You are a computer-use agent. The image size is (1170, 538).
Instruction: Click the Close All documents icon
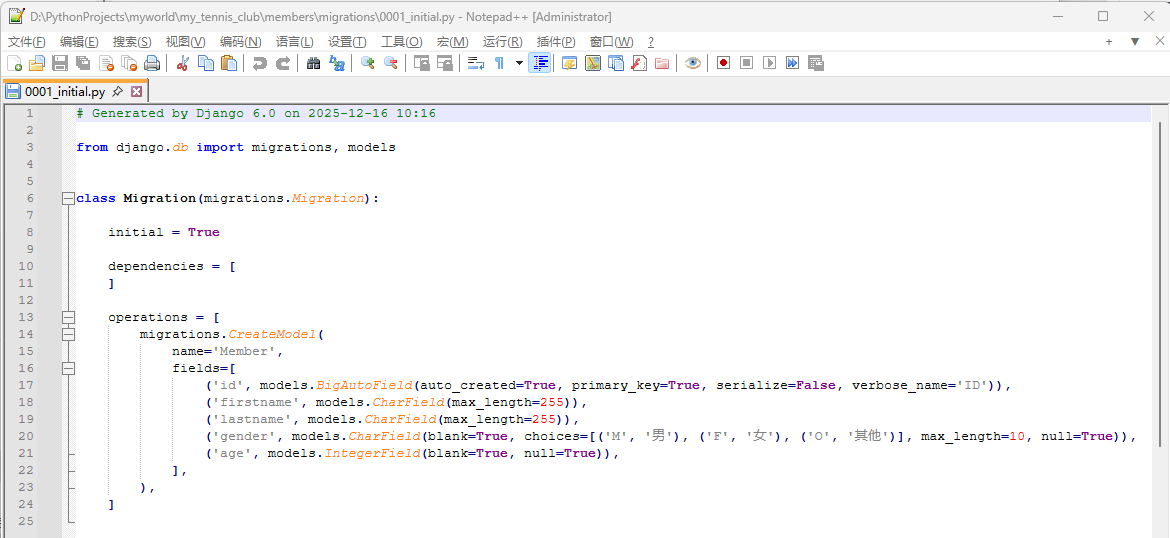(x=129, y=63)
